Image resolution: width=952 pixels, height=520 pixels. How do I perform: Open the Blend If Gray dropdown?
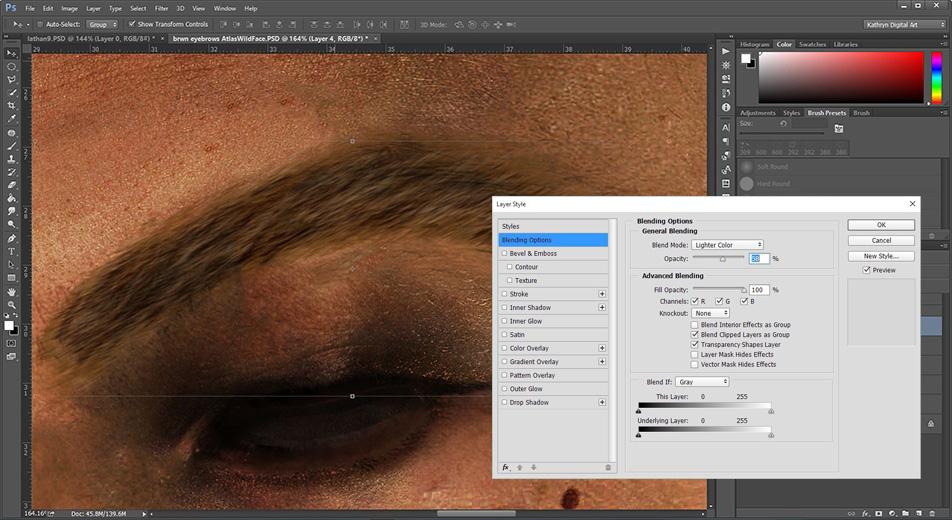pos(702,382)
